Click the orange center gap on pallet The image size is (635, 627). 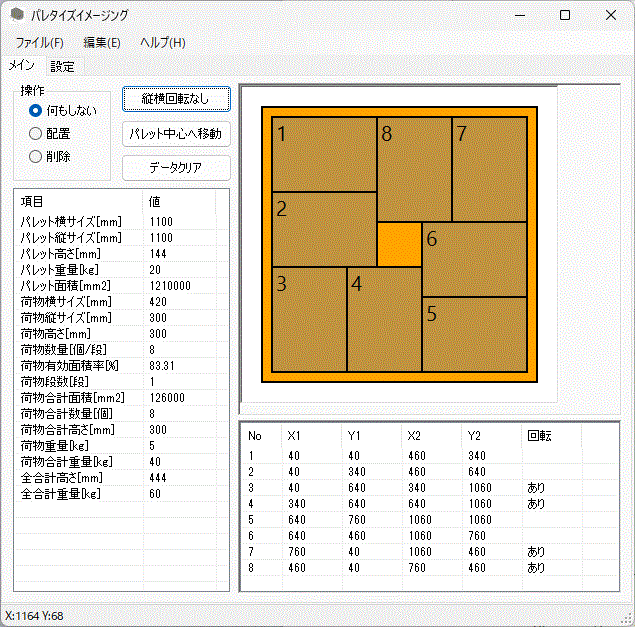pyautogui.click(x=399, y=244)
